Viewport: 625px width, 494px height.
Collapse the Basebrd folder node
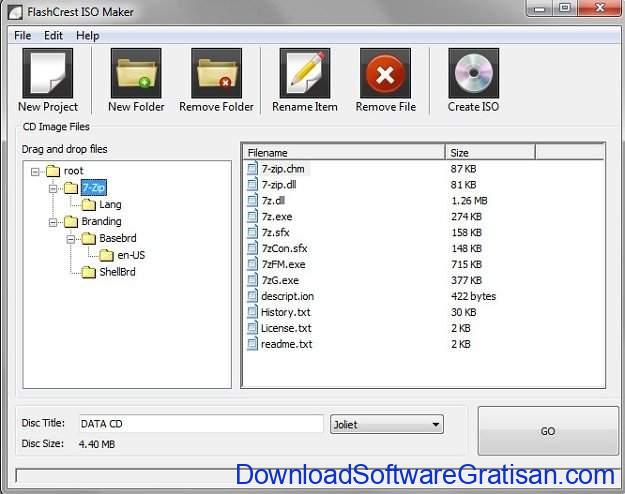pyautogui.click(x=71, y=239)
